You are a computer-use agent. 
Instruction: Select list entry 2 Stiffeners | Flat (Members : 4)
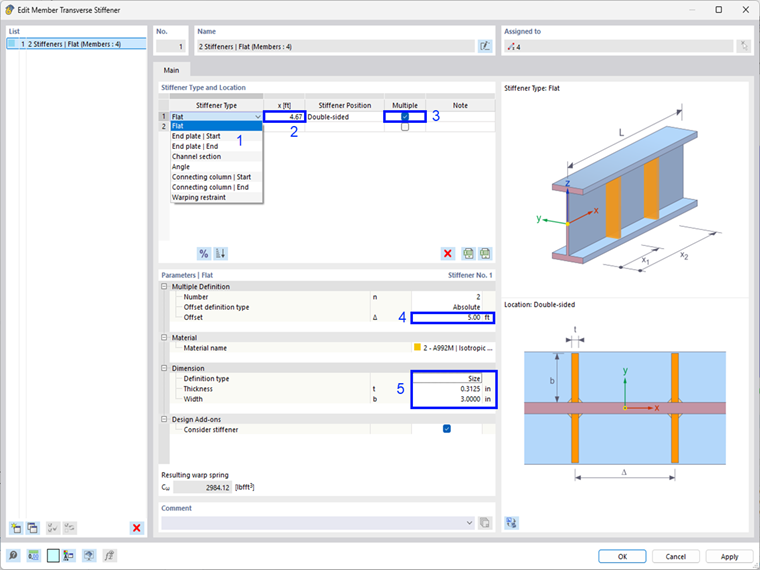click(x=77, y=44)
